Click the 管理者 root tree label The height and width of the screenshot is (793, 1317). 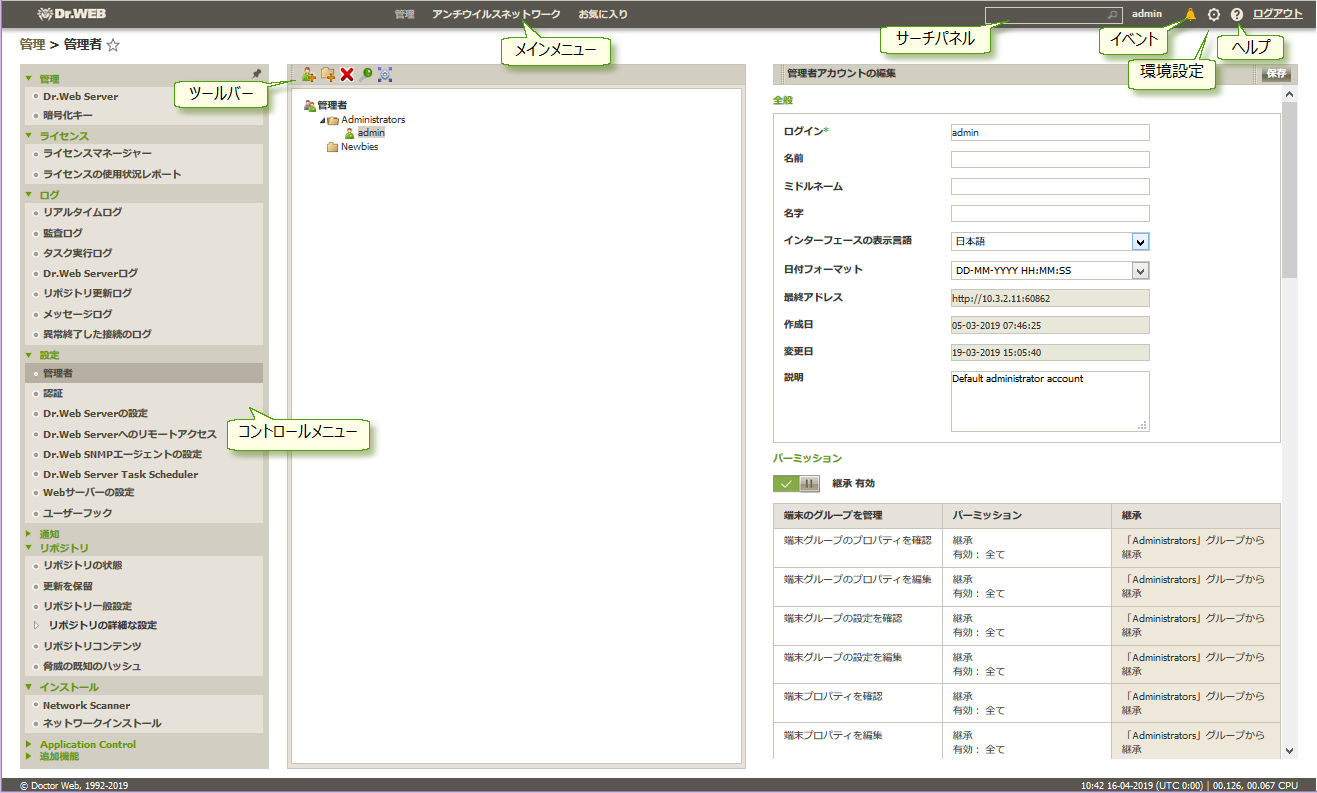pyautogui.click(x=333, y=106)
